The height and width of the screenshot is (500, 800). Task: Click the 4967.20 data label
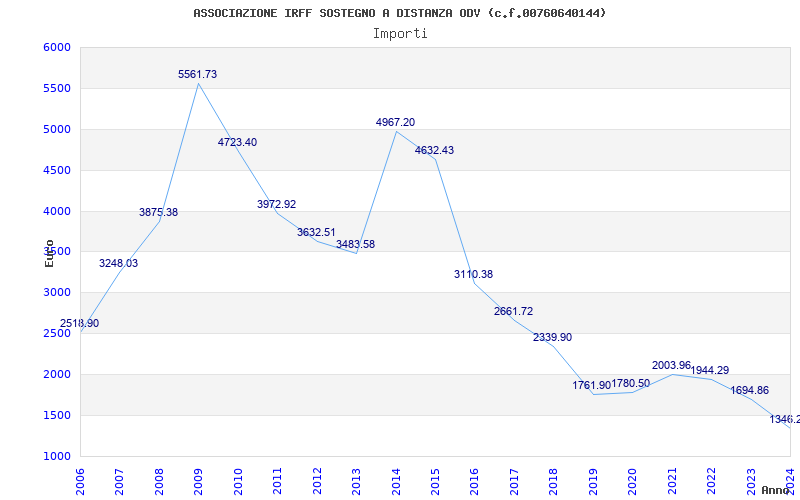tap(395, 122)
